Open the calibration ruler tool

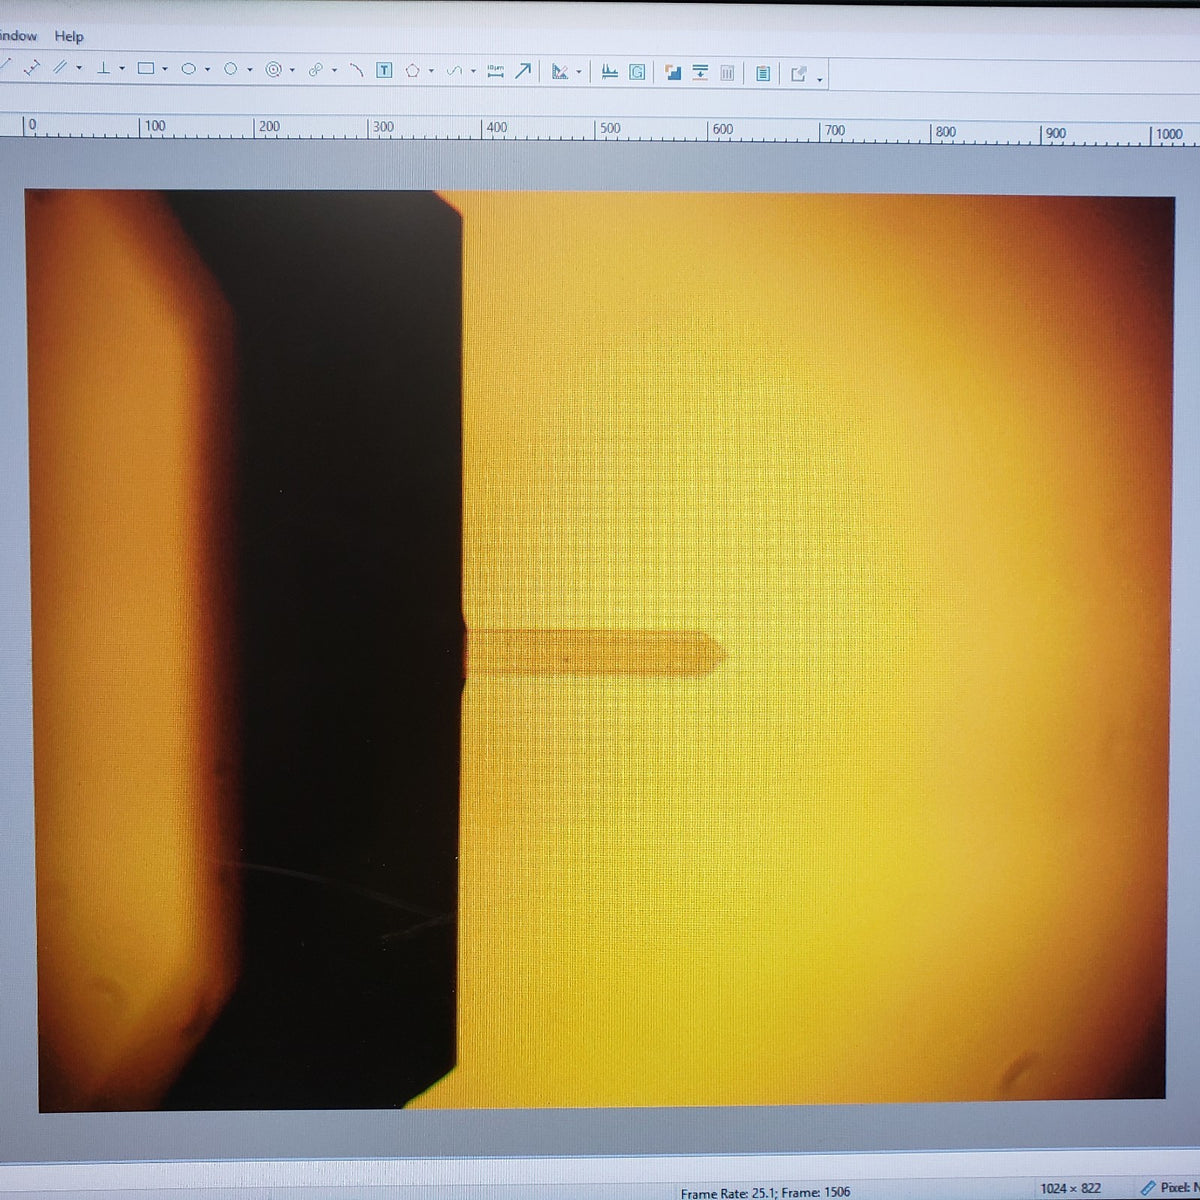[560, 72]
